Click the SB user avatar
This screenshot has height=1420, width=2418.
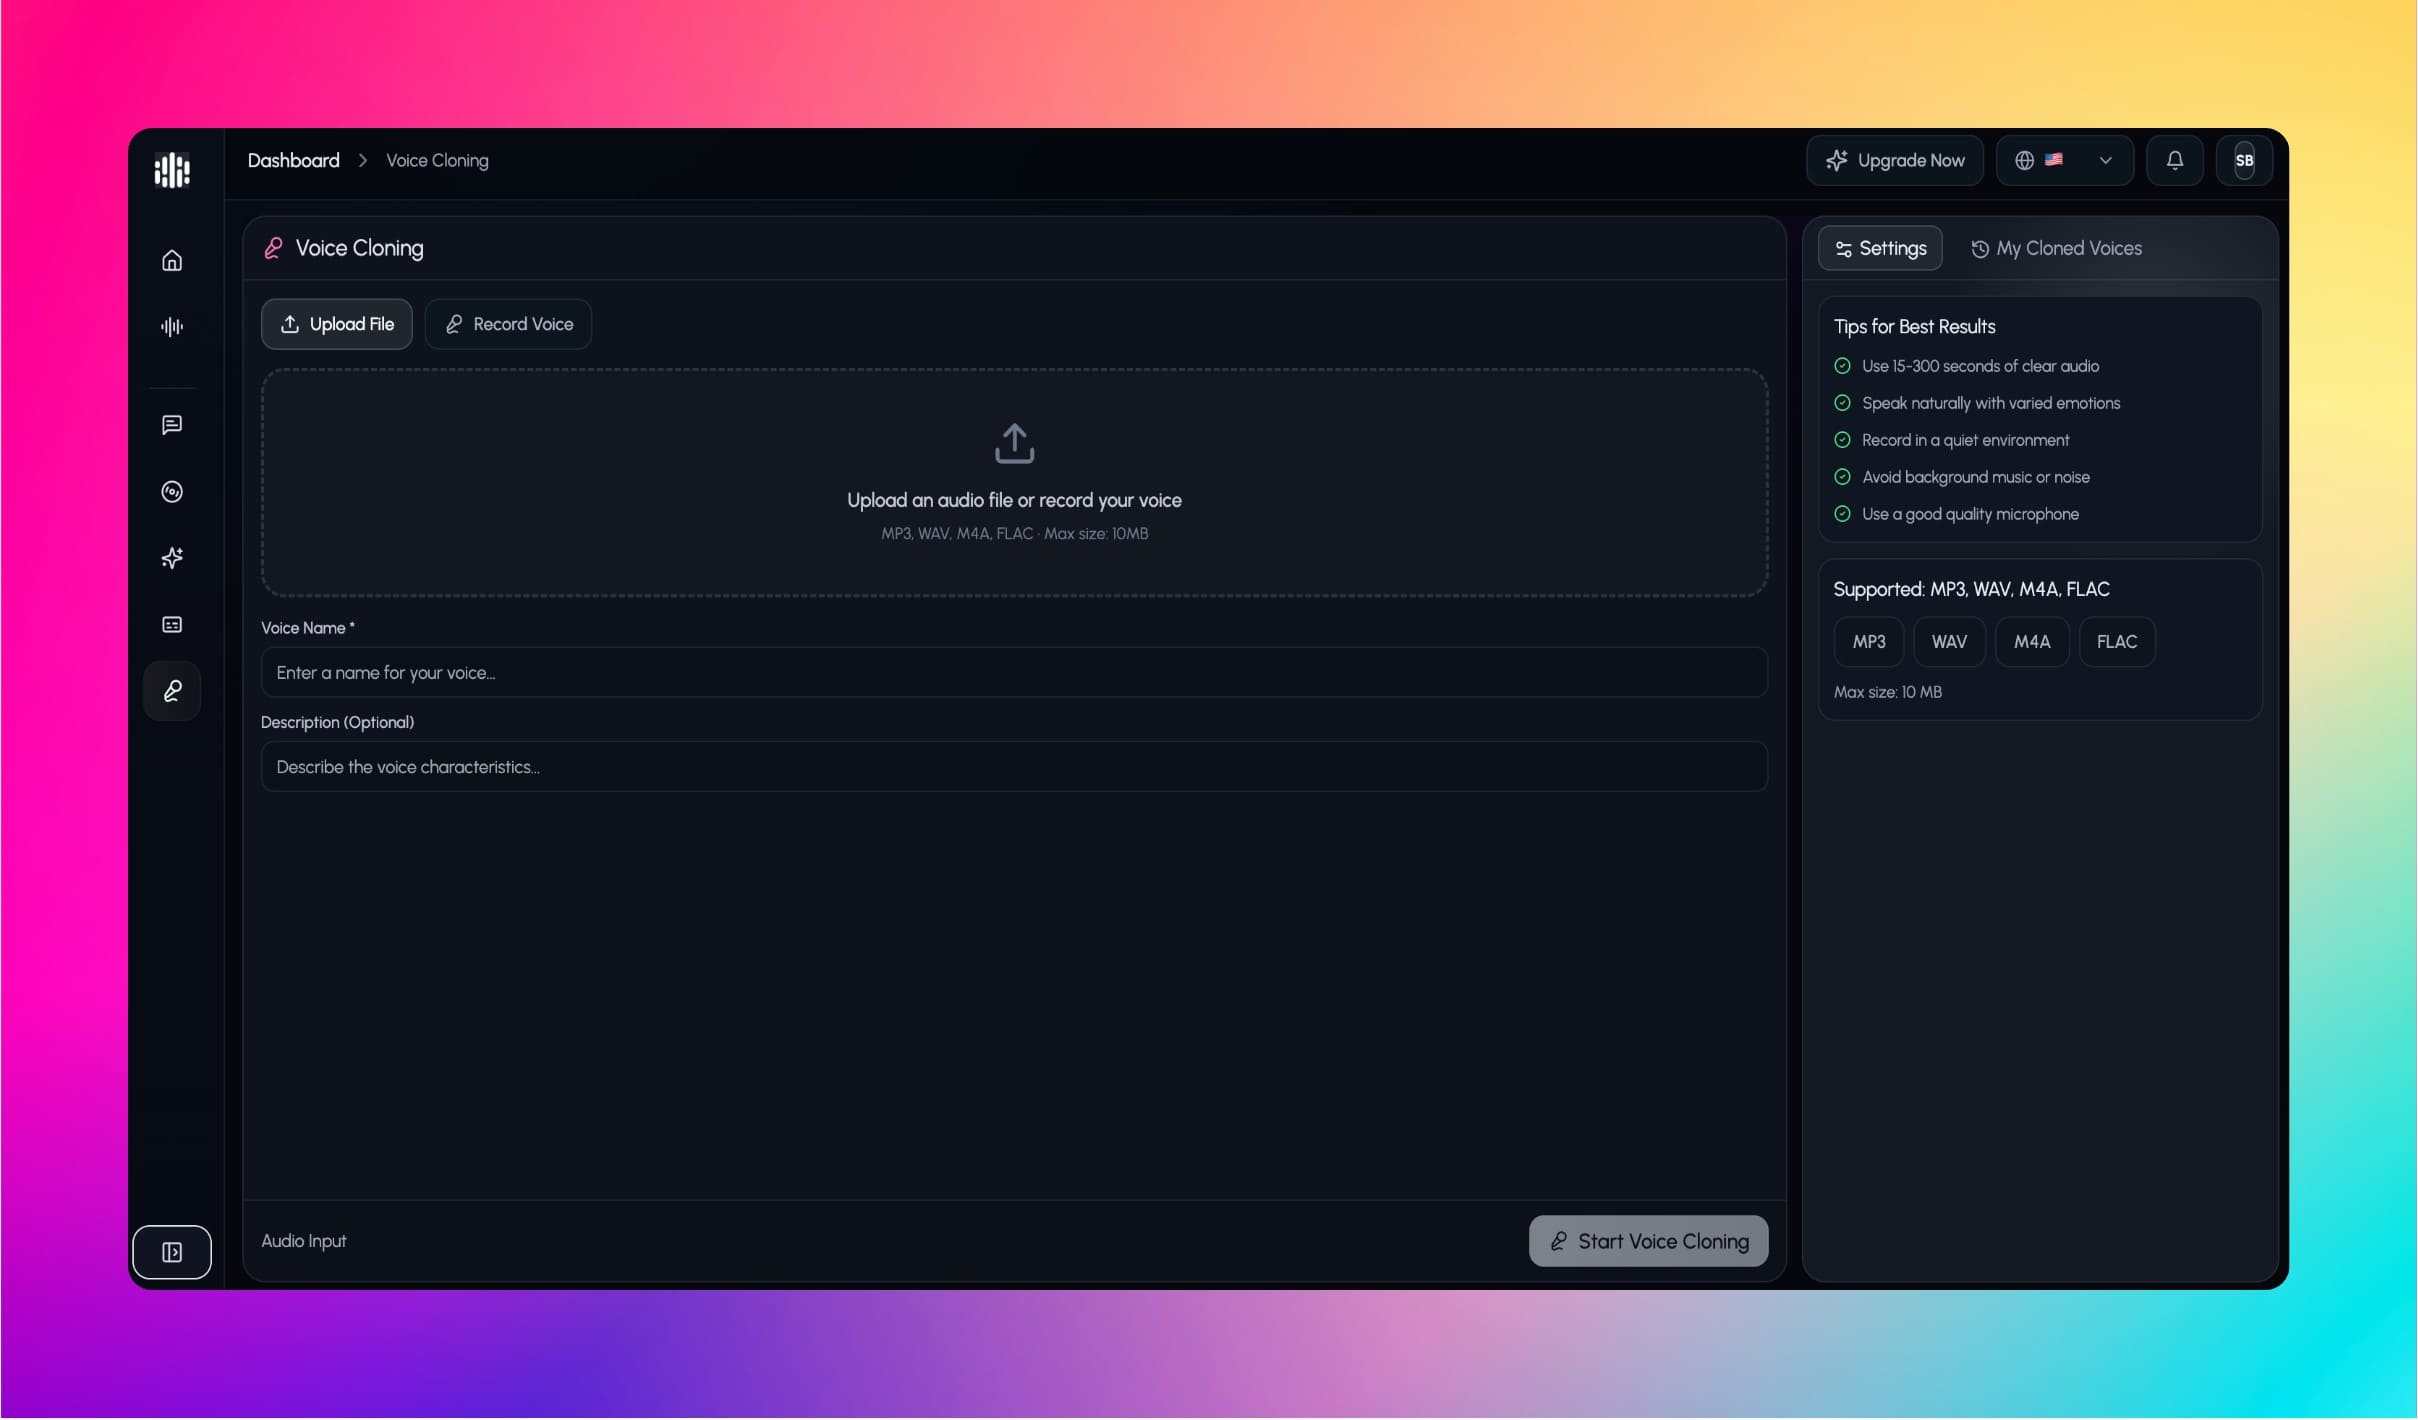pyautogui.click(x=2244, y=160)
